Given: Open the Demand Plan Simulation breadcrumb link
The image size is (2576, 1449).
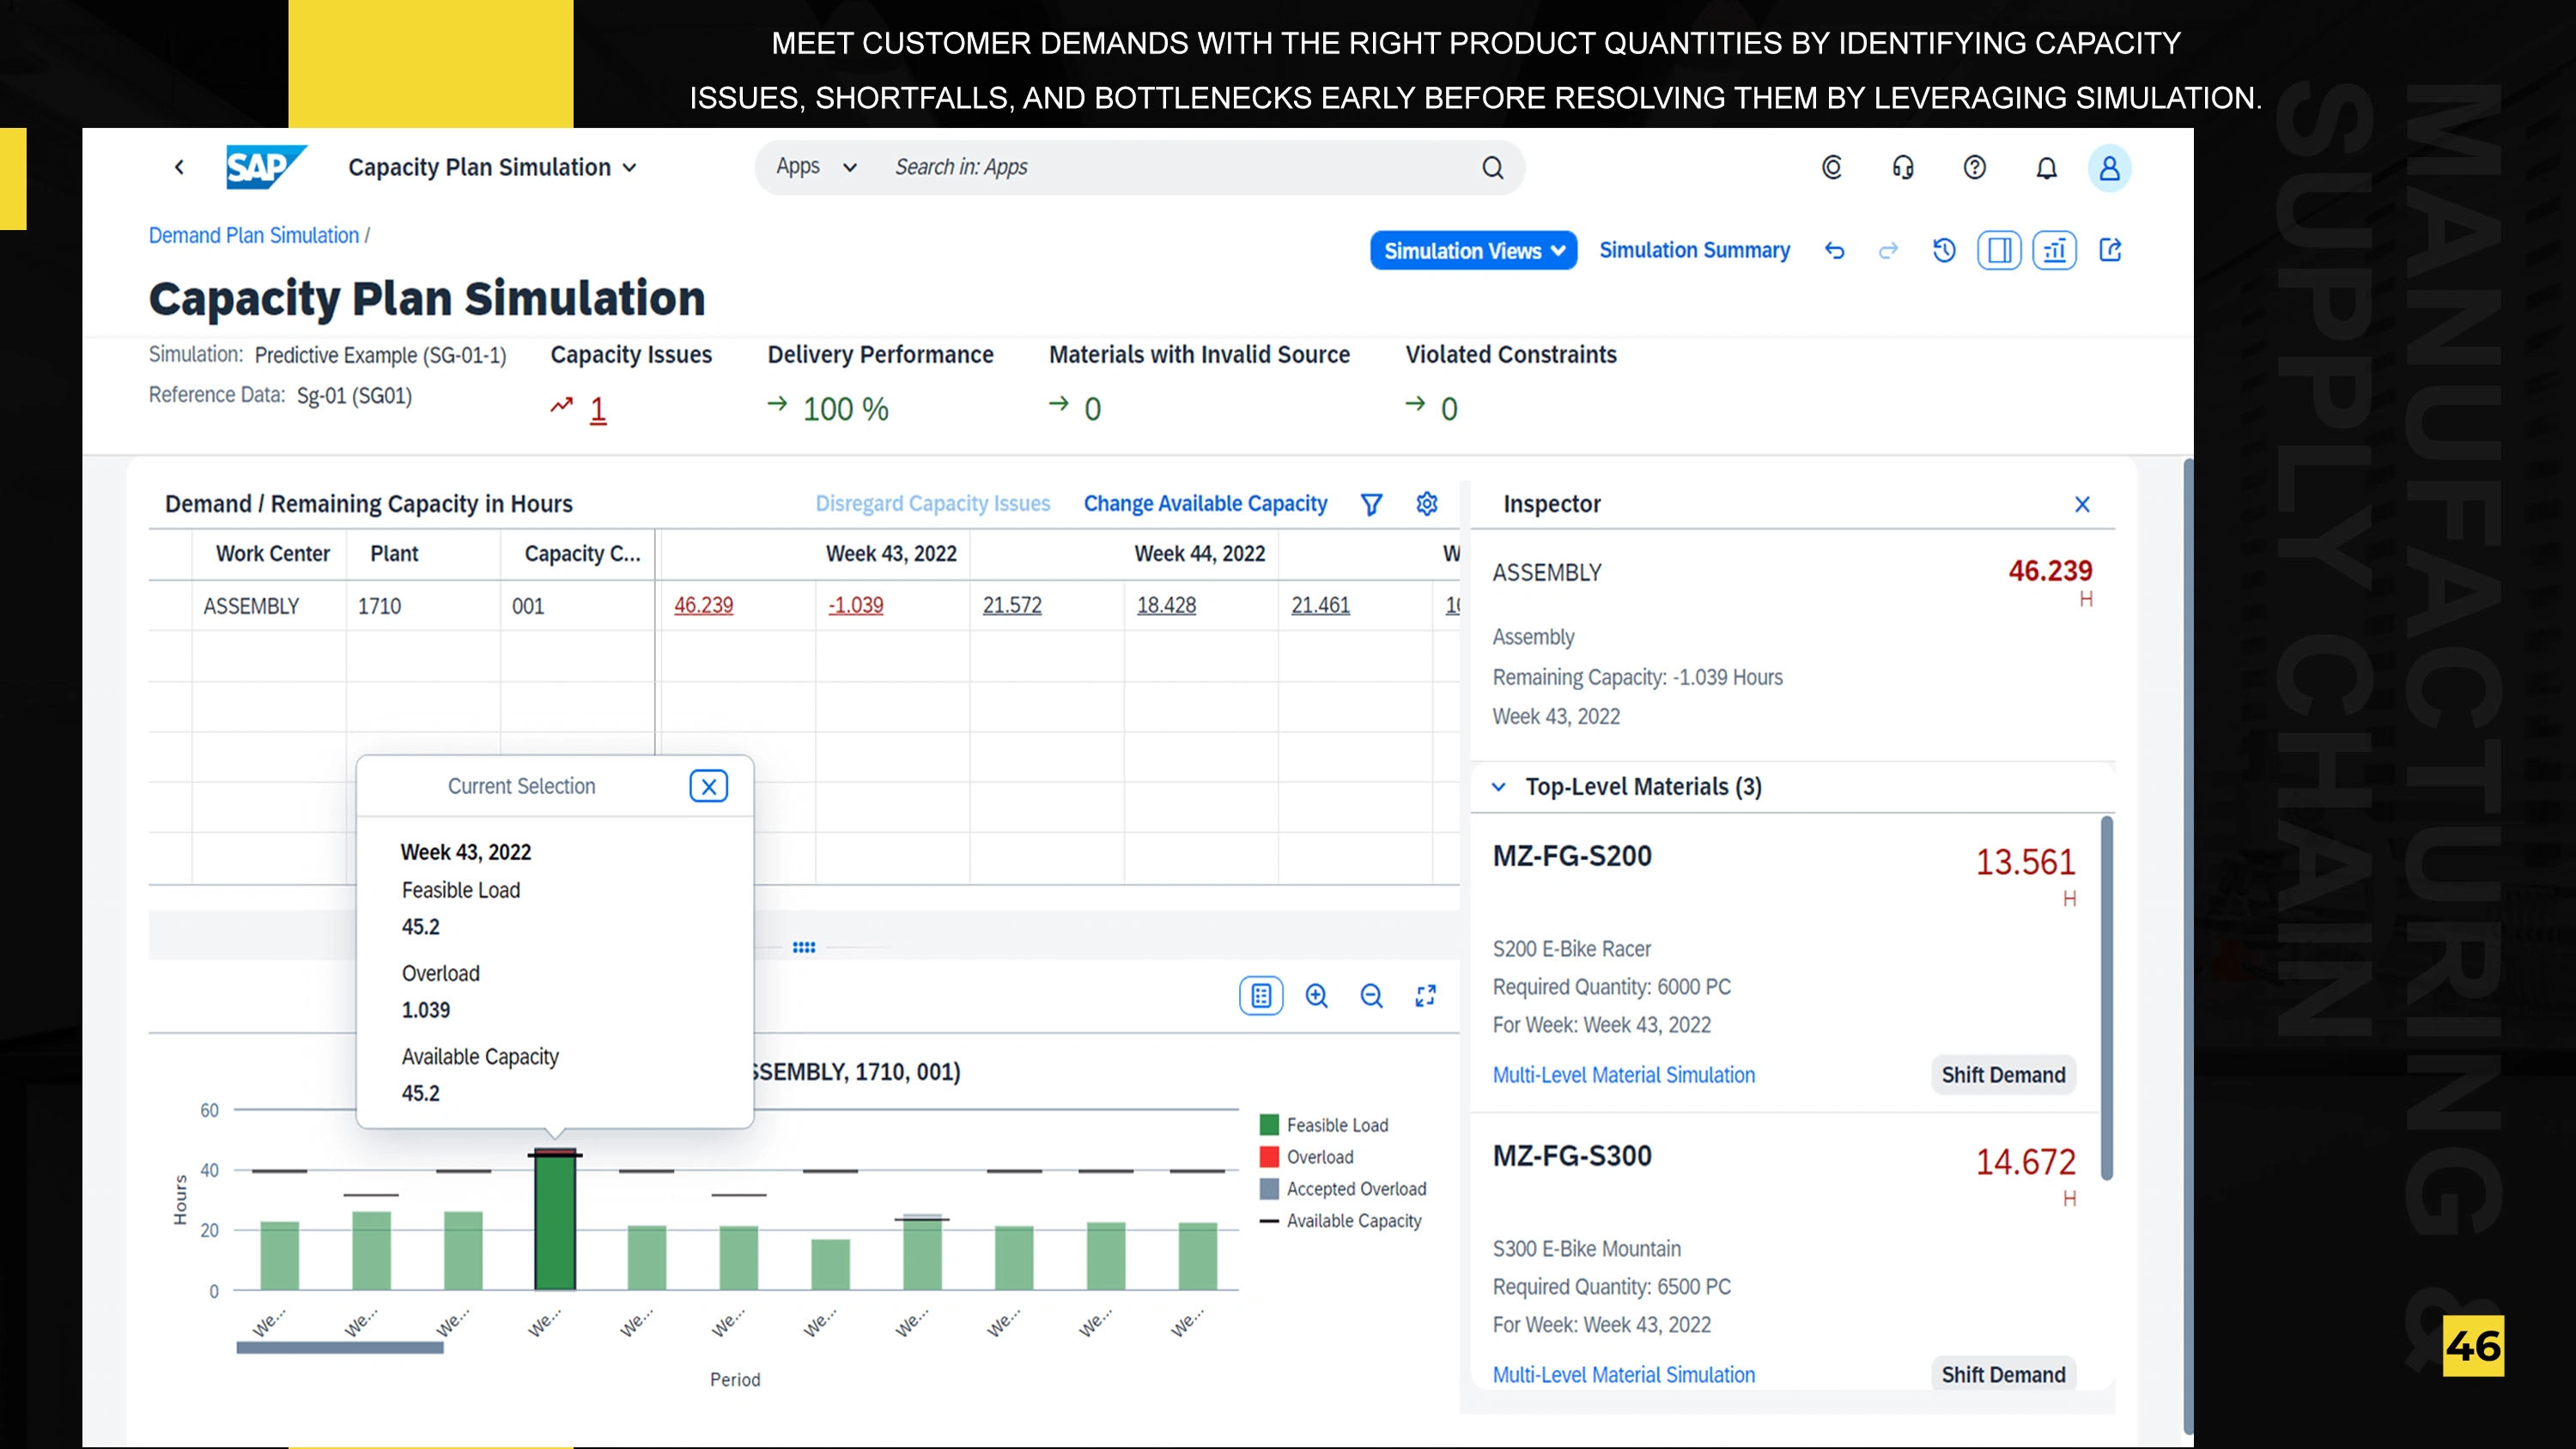Looking at the screenshot, I should (254, 235).
